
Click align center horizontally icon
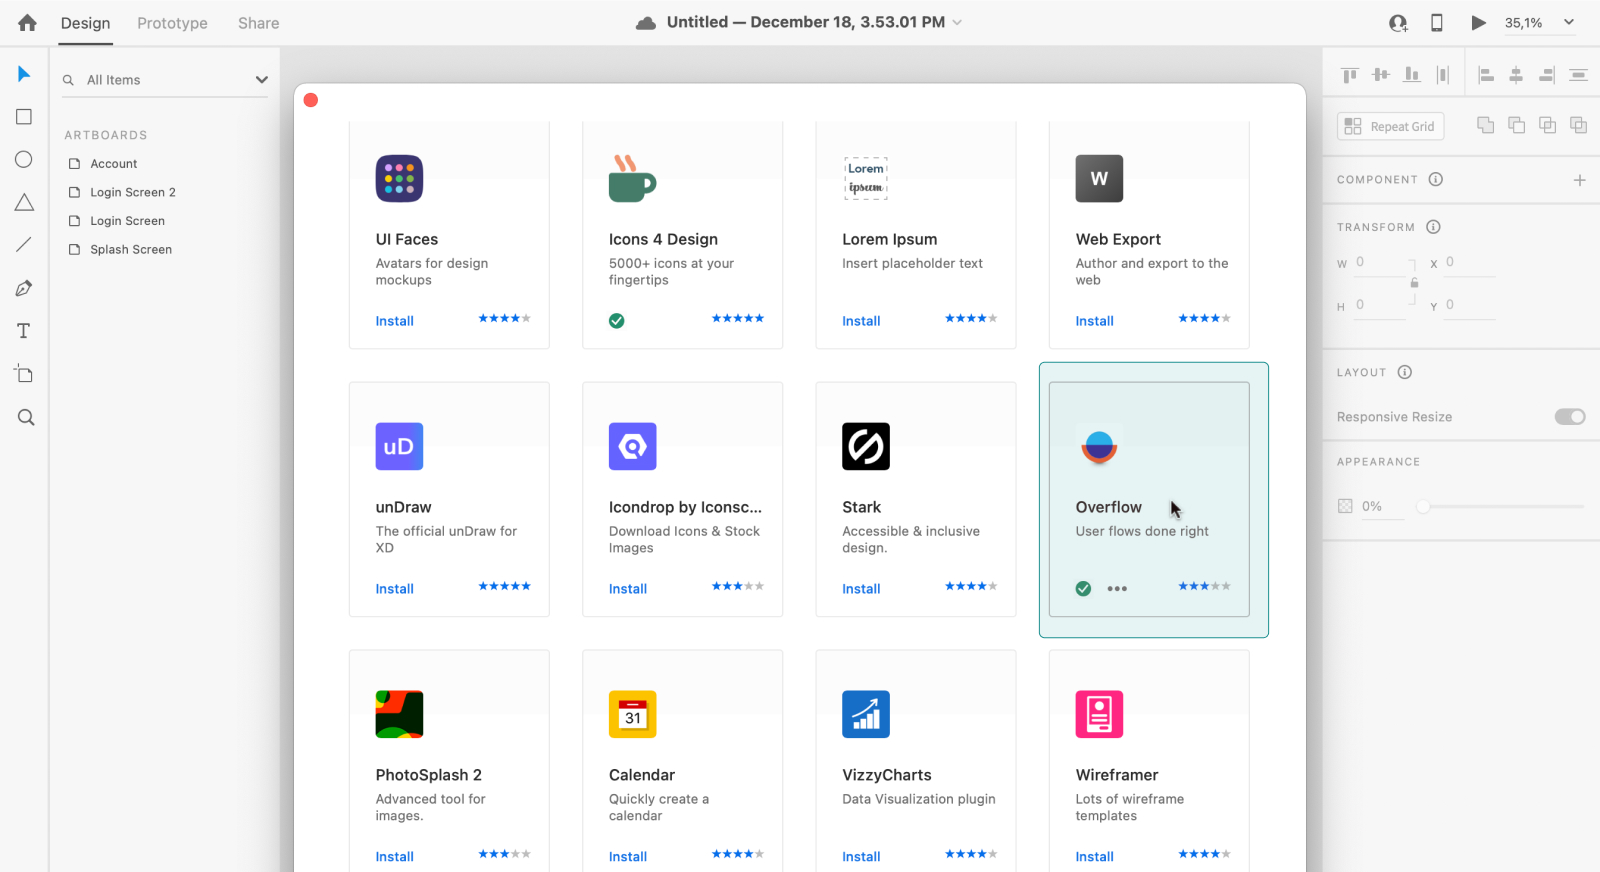point(1516,75)
